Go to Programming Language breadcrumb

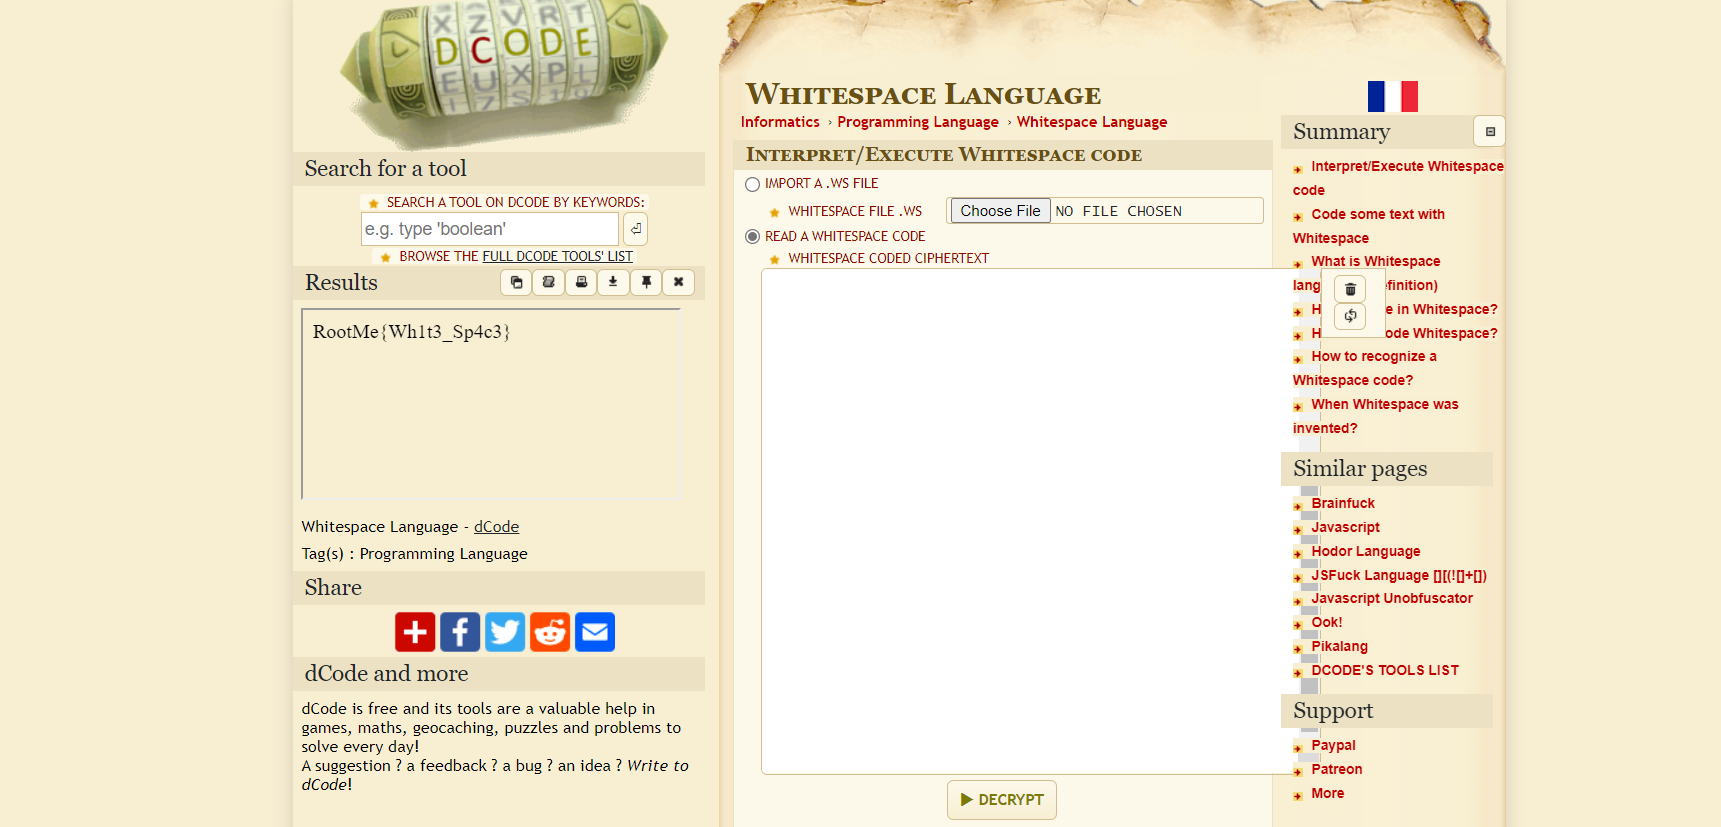(918, 122)
